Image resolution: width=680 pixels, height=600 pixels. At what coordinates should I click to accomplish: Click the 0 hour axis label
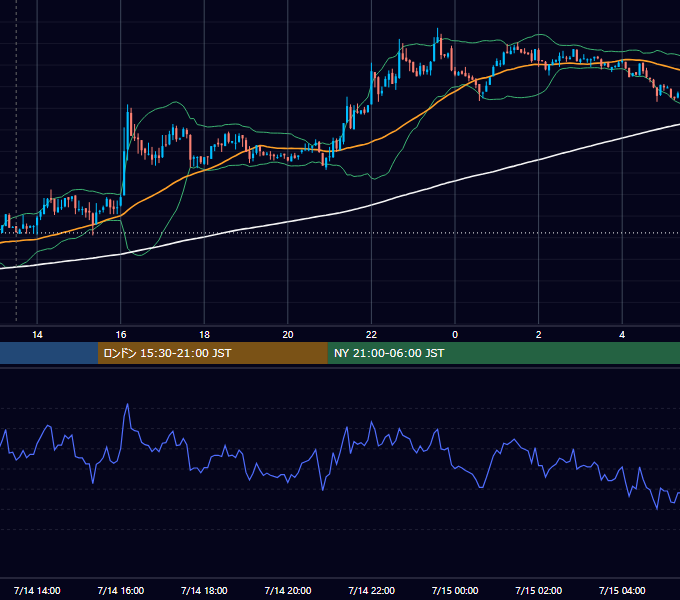coord(455,335)
